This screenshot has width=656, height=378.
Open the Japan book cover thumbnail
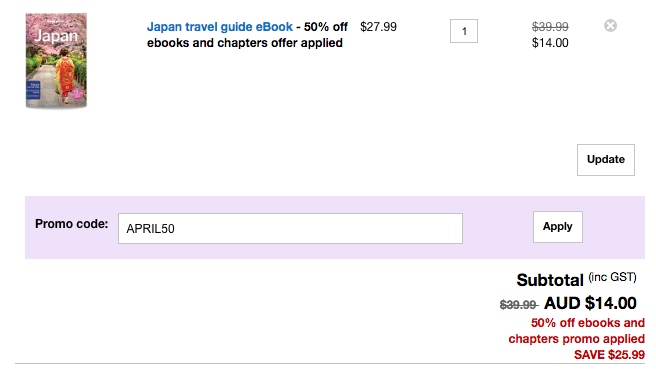point(56,61)
